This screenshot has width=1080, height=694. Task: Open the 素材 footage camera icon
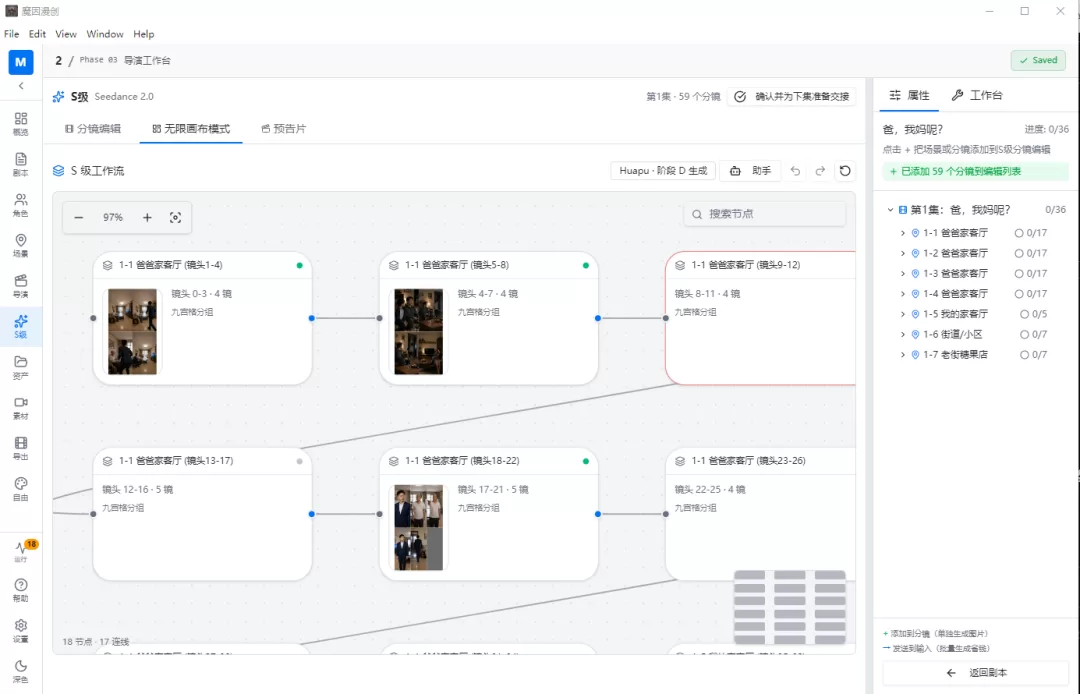(21, 408)
